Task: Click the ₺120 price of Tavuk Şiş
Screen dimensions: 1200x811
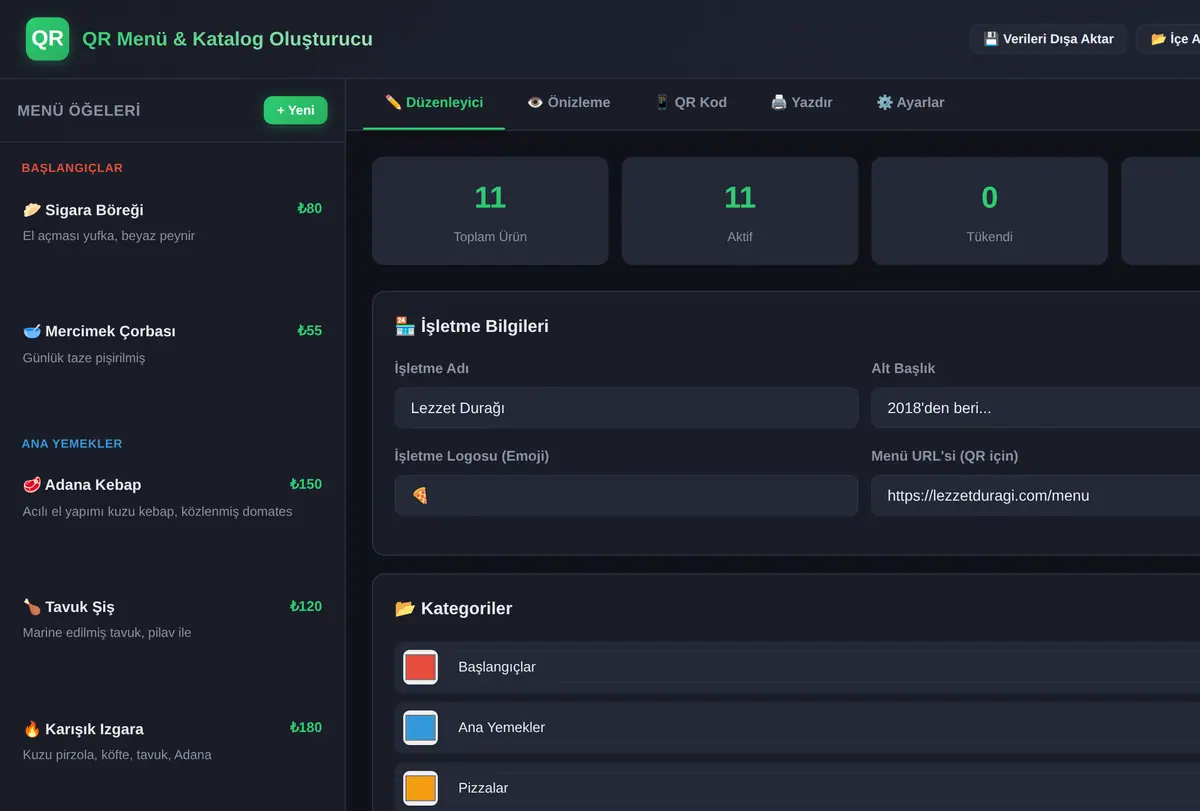Action: click(306, 606)
